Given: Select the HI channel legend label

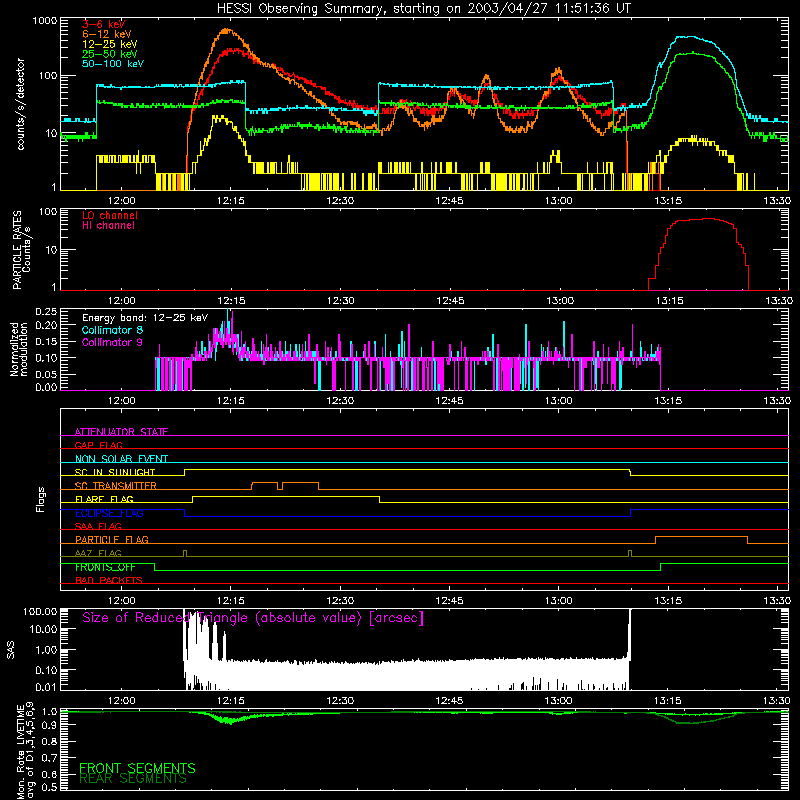Looking at the screenshot, I should coord(108,226).
